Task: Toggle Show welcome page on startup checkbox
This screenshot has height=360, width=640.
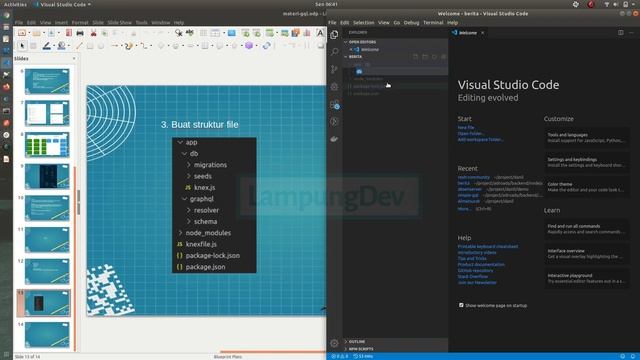Action: (461, 305)
